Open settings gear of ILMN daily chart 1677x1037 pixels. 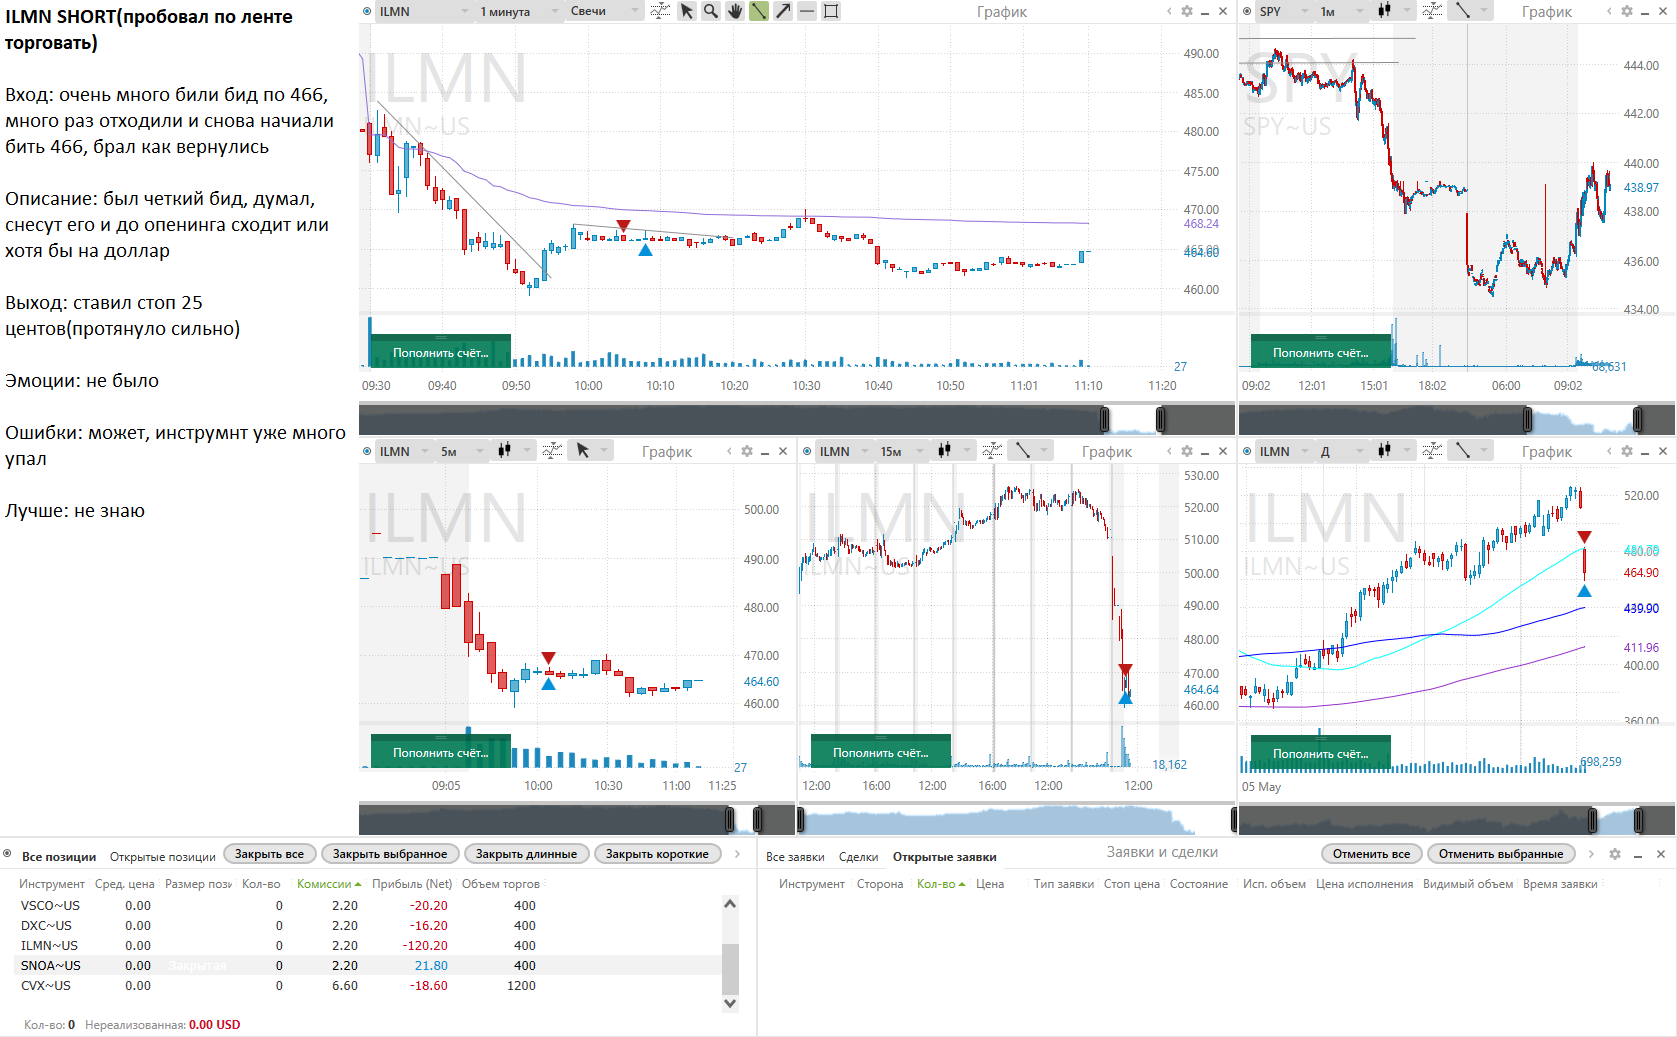tap(1627, 451)
